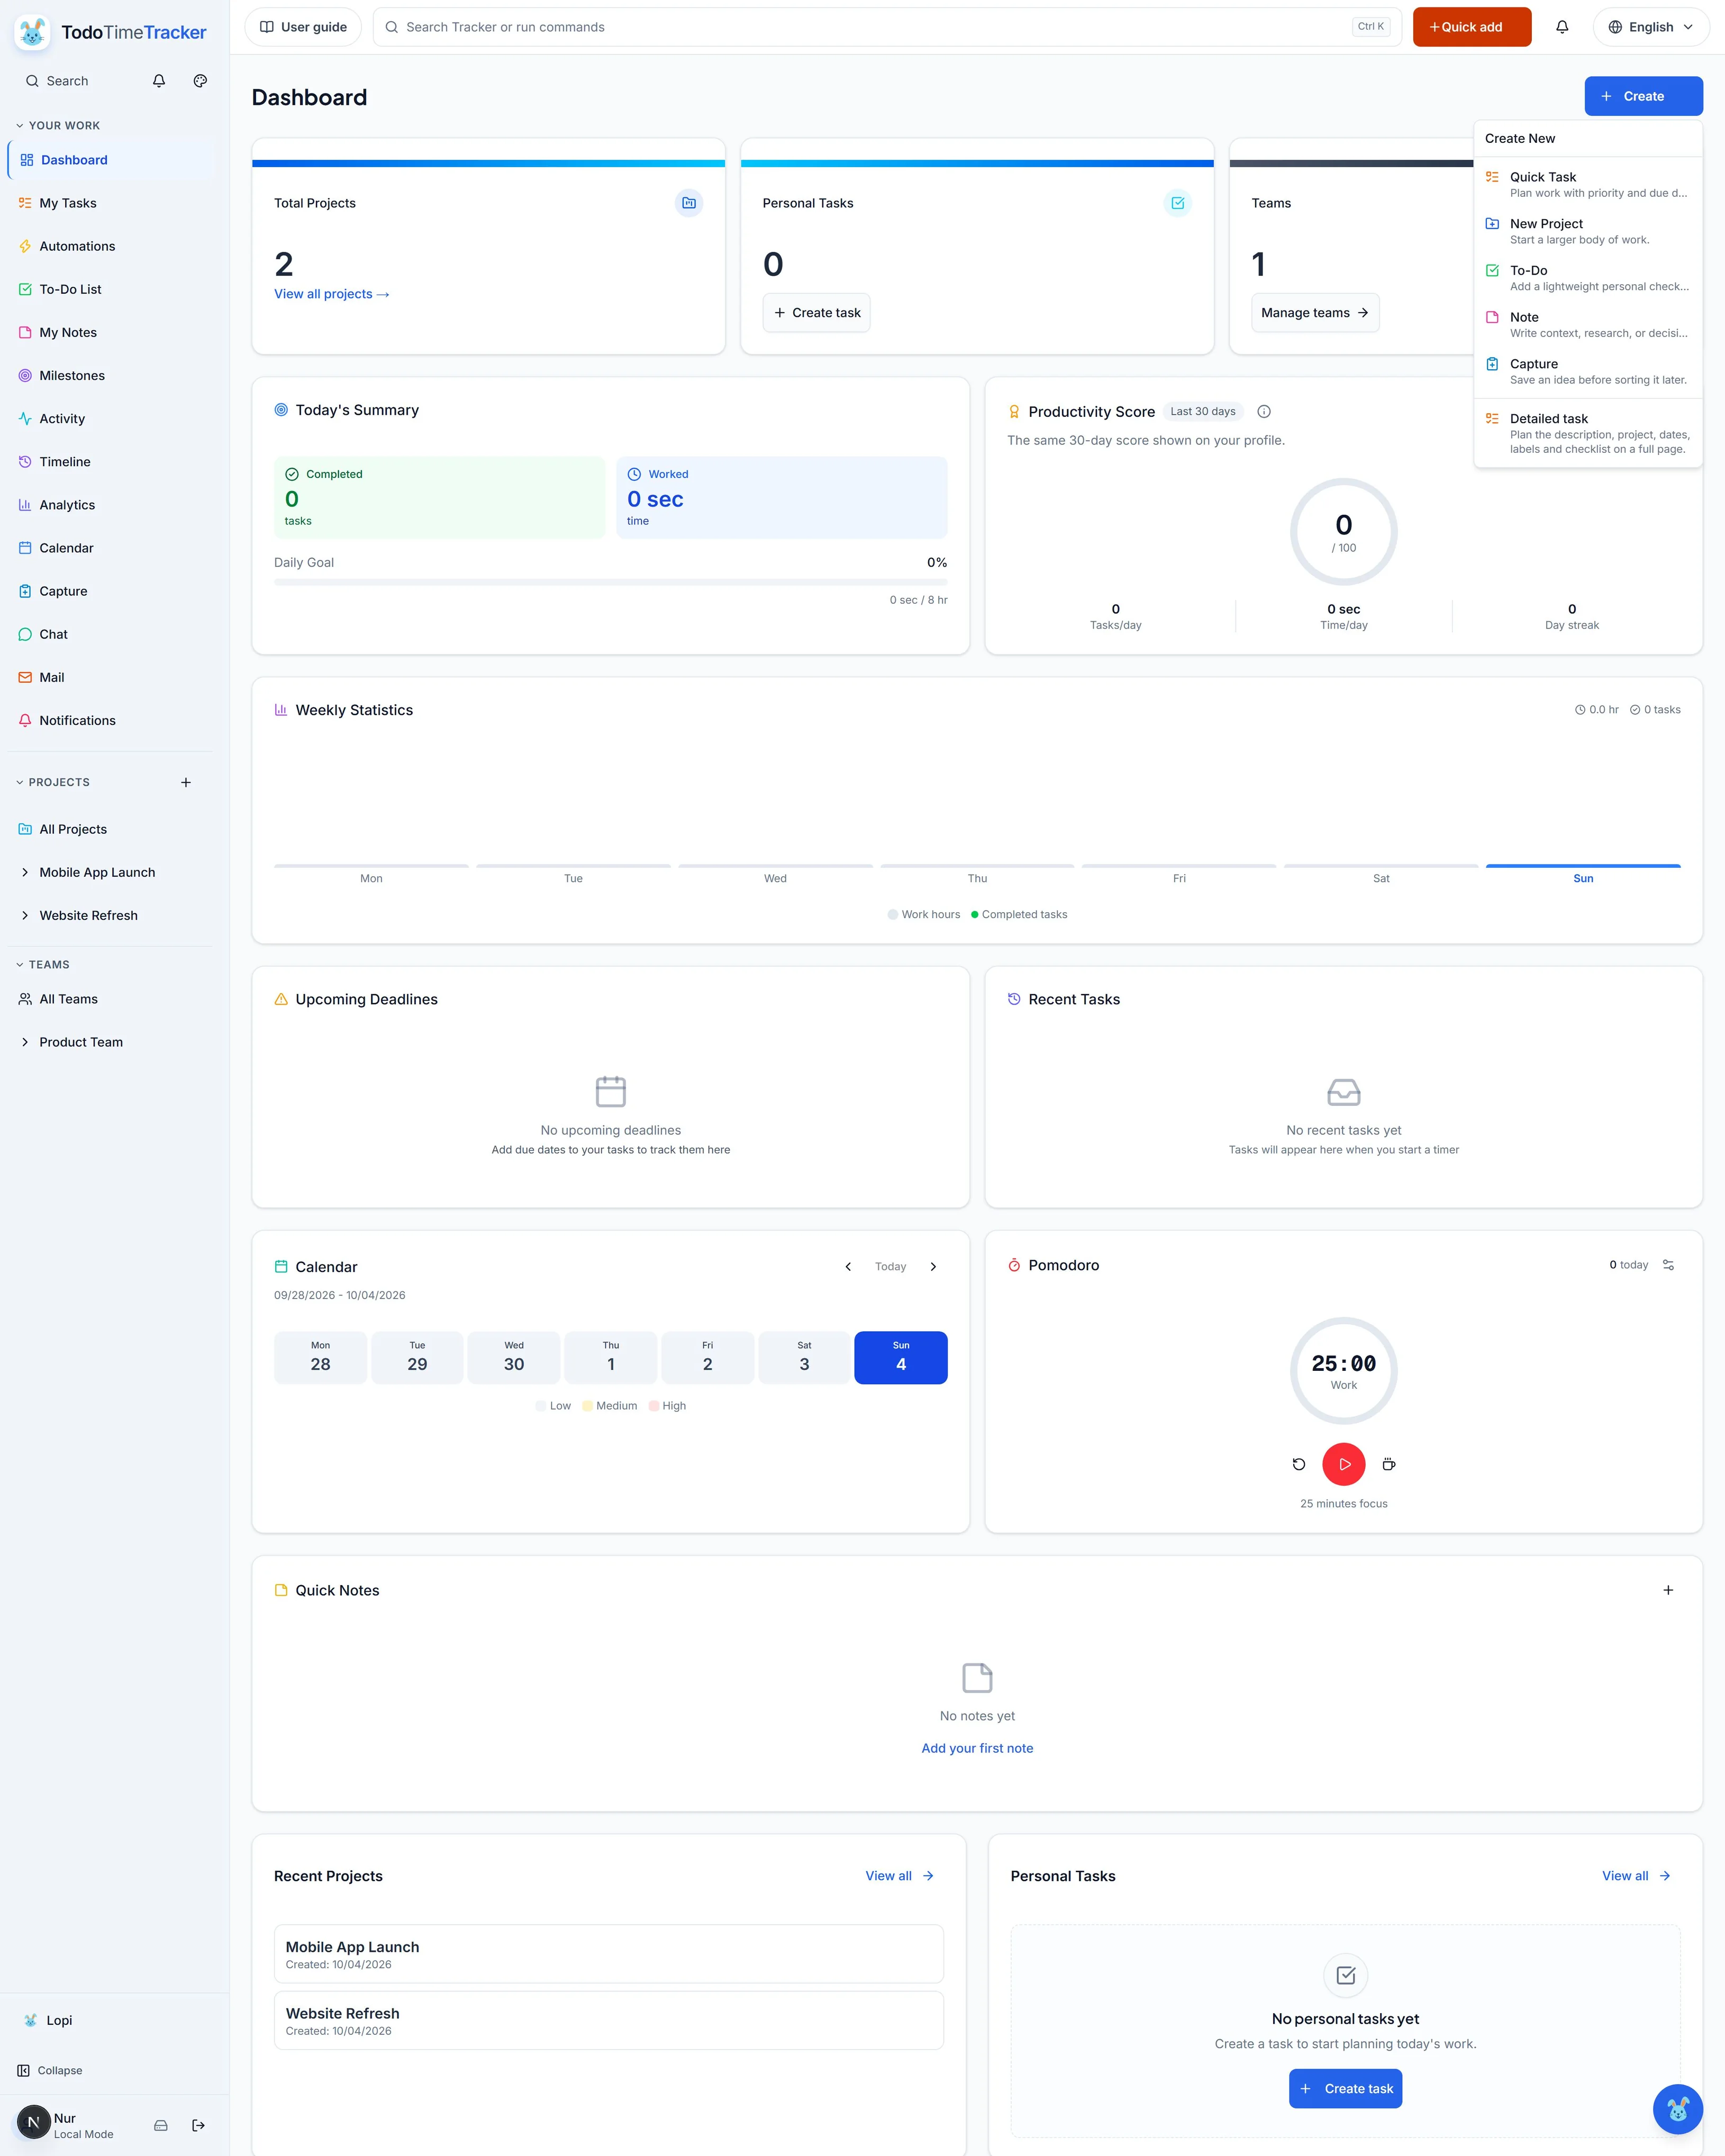This screenshot has width=1725, height=2156.
Task: Open the sidebar notification bell icon
Action: click(x=159, y=81)
